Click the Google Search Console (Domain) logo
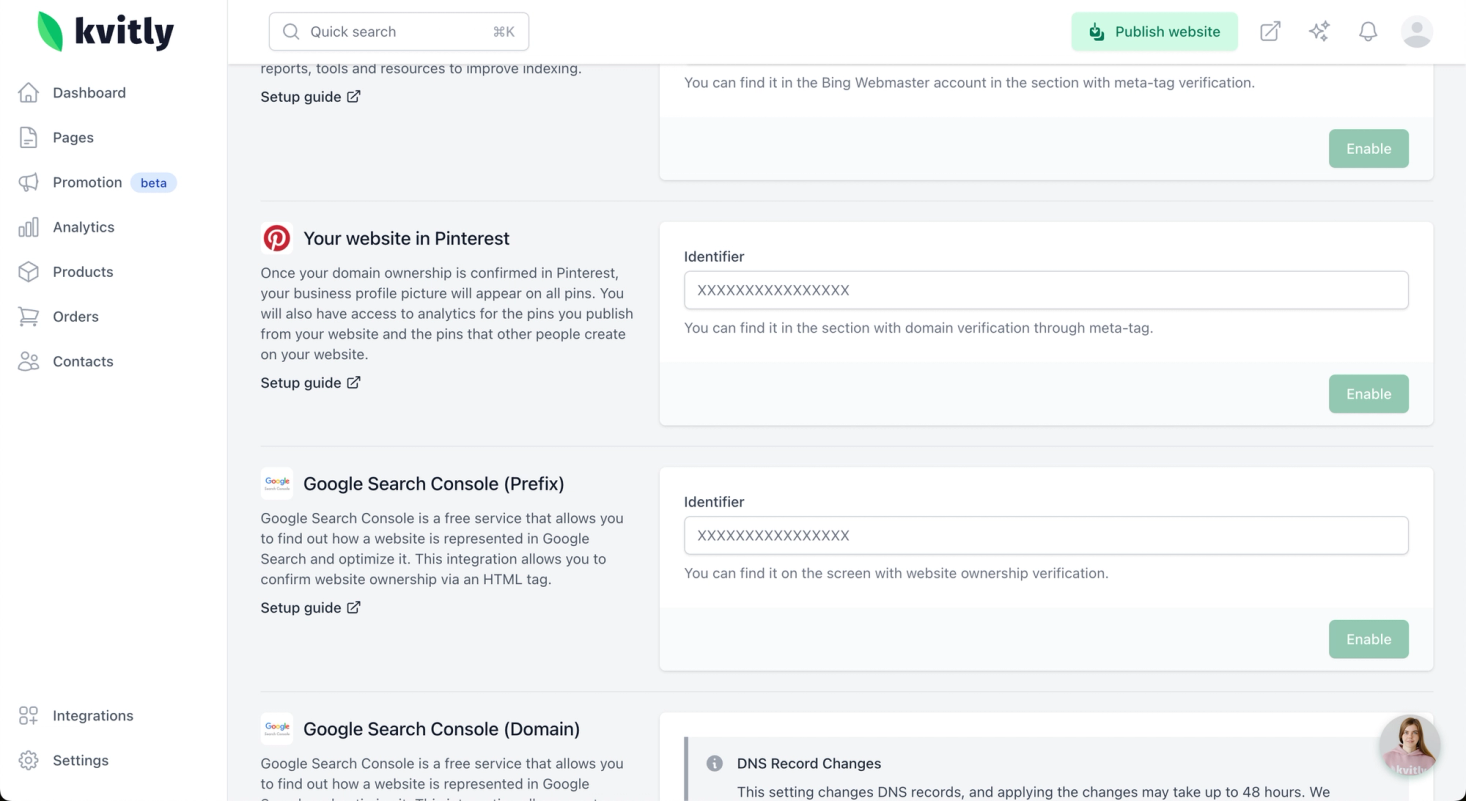 [x=277, y=729]
